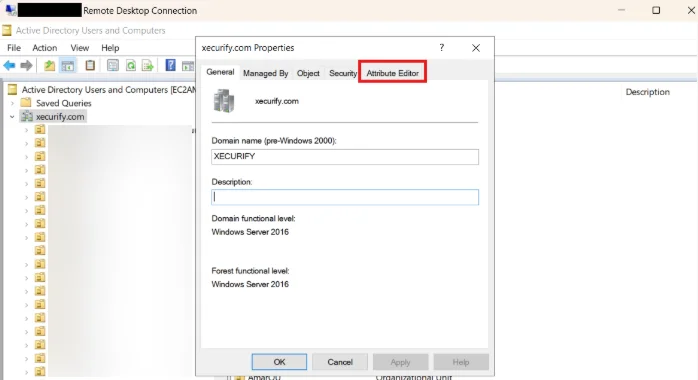The image size is (698, 380).
Task: Open Help with blue question mark icon
Action: click(x=170, y=65)
